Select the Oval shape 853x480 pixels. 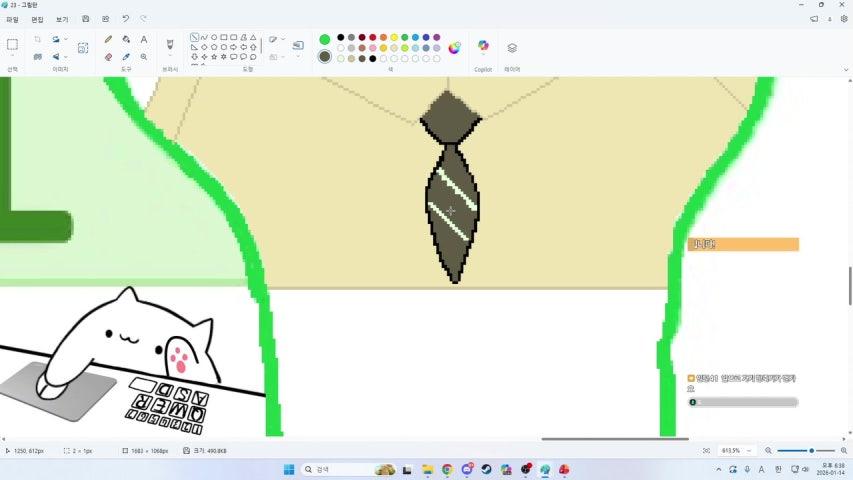pos(214,38)
